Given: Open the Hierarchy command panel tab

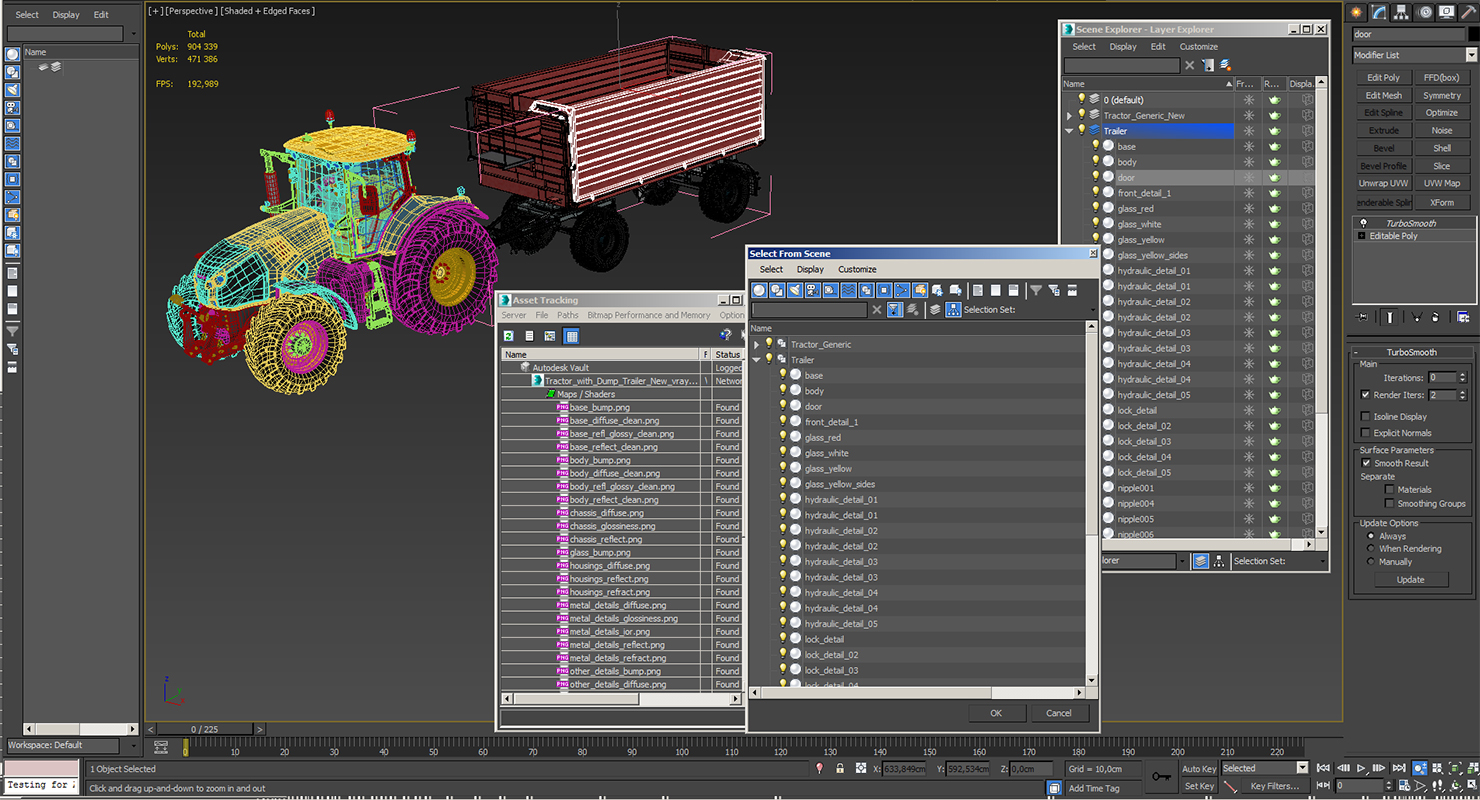Looking at the screenshot, I should tap(1402, 12).
